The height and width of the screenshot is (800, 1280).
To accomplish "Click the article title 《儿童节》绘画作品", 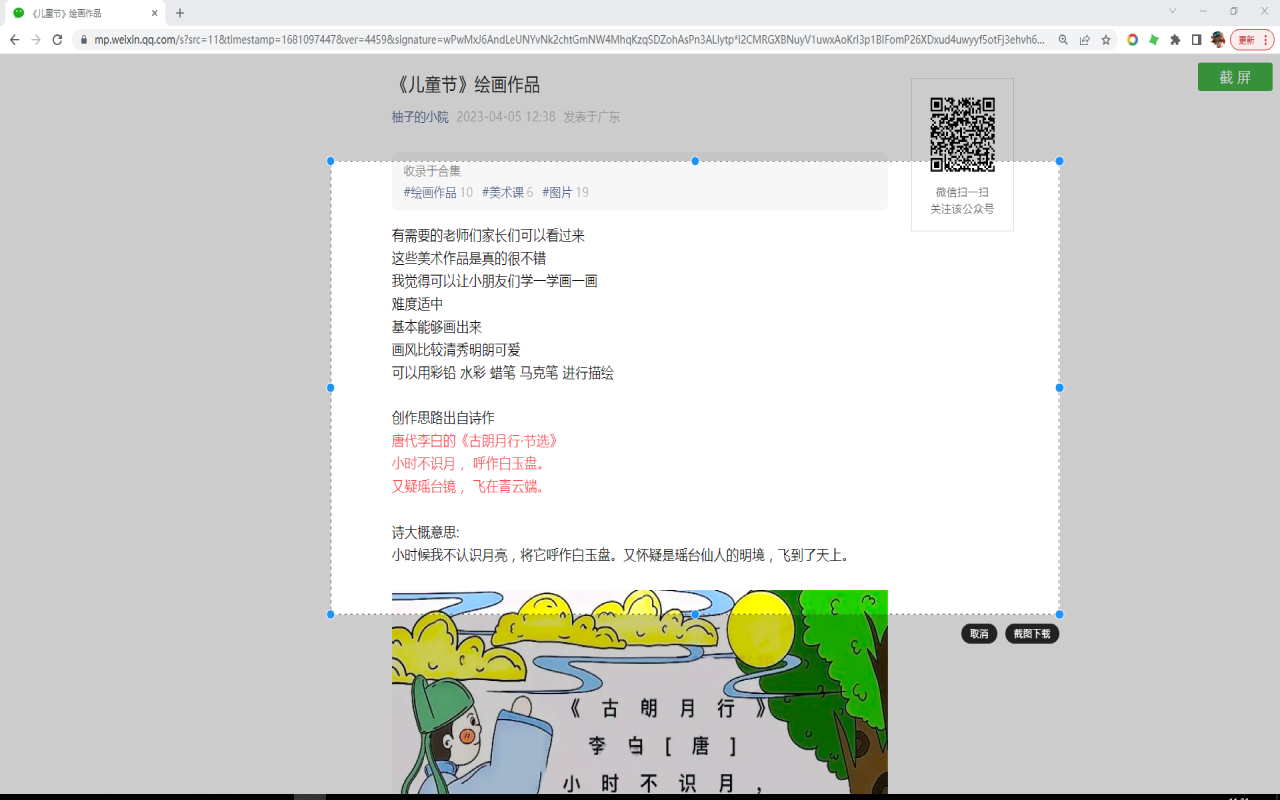I will 466,85.
